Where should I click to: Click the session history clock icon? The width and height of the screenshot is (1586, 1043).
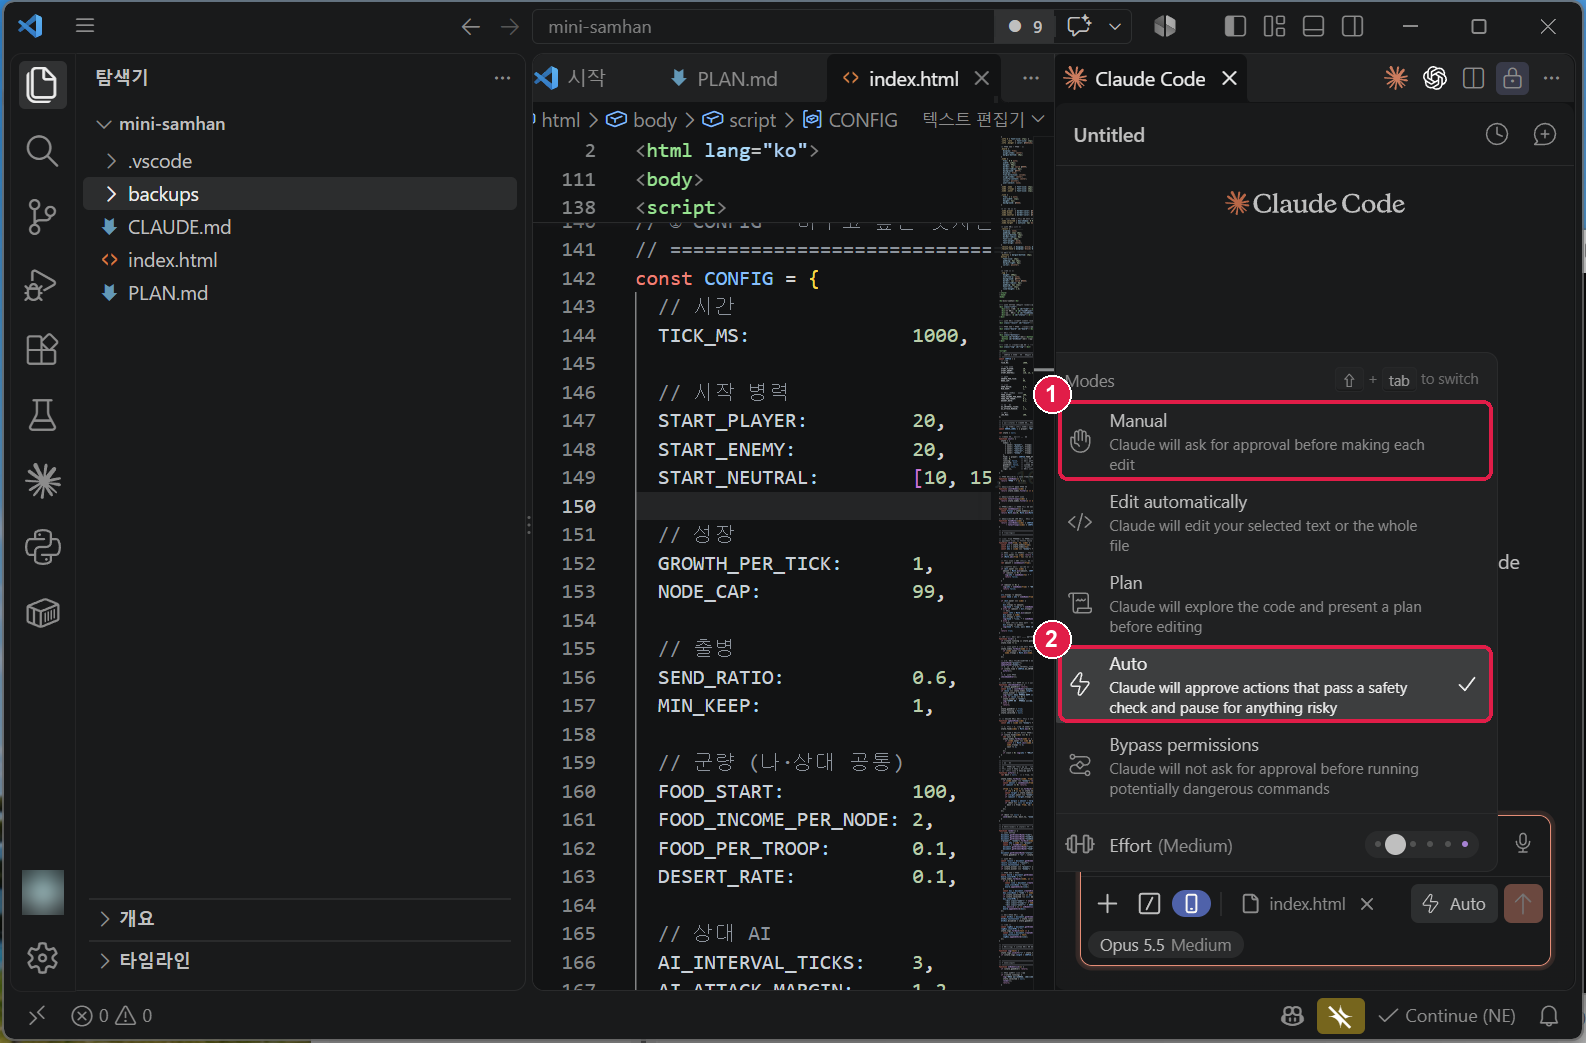[x=1496, y=134]
